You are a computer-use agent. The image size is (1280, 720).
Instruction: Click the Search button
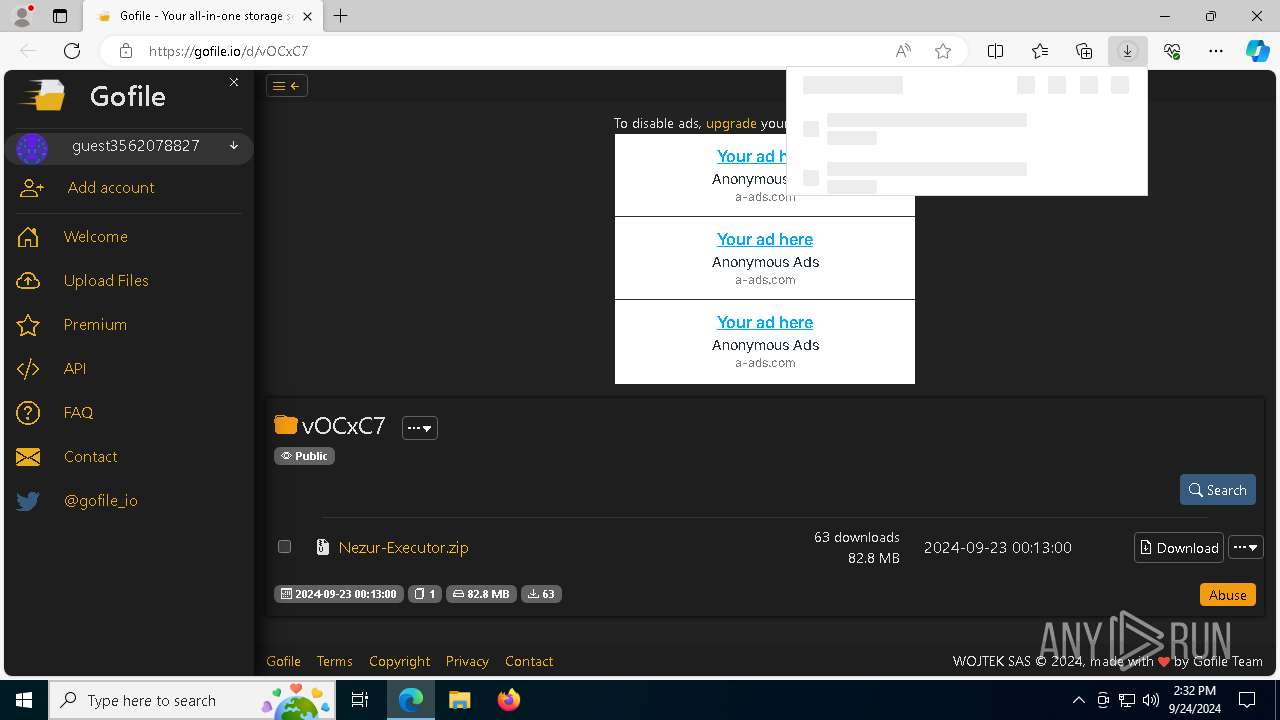1218,490
